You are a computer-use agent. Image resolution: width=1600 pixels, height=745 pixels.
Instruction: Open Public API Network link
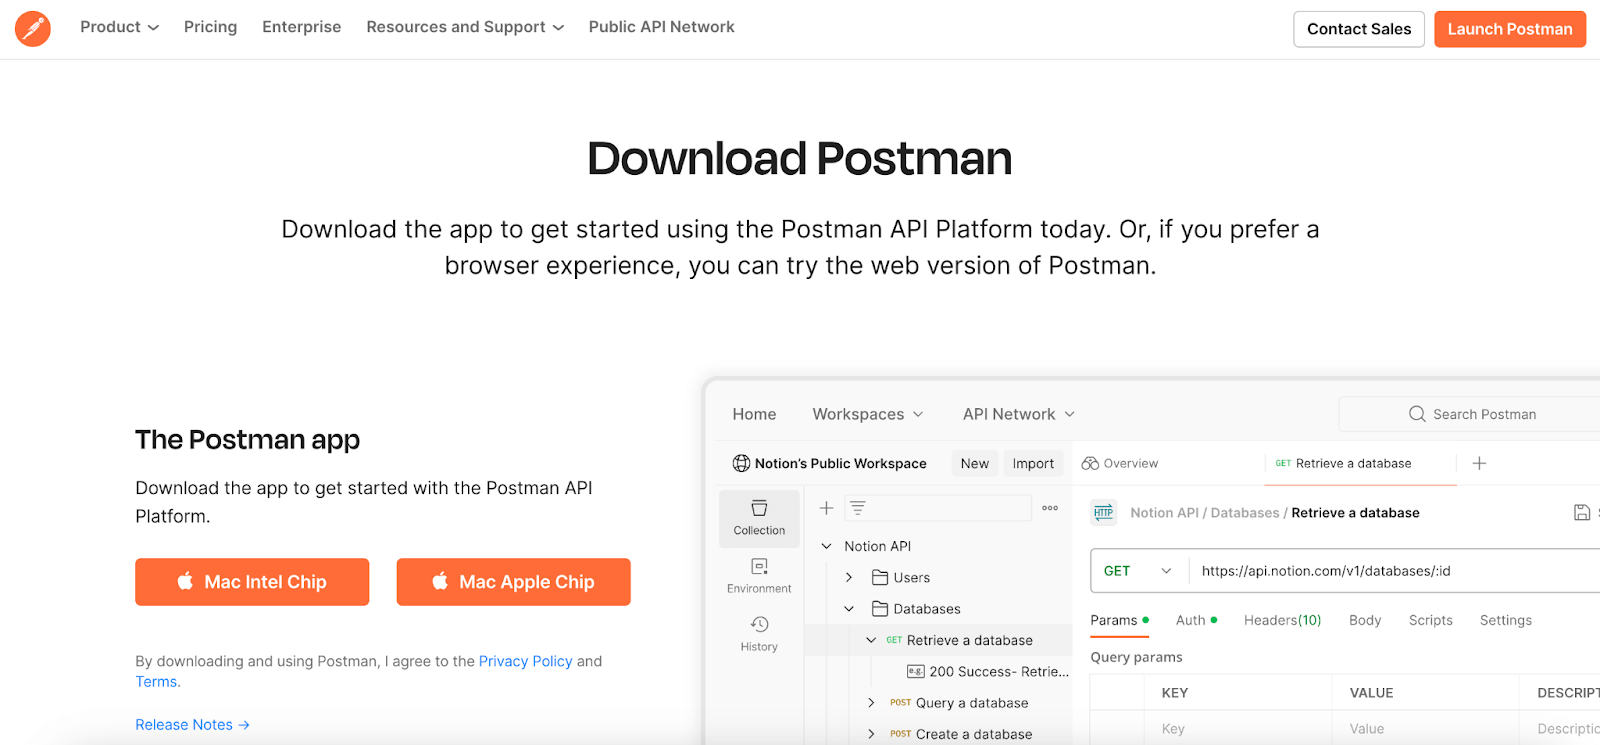(x=661, y=27)
